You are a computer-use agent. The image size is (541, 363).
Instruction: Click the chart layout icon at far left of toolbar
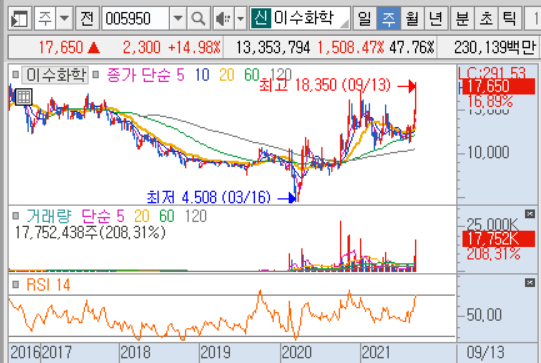19,18
